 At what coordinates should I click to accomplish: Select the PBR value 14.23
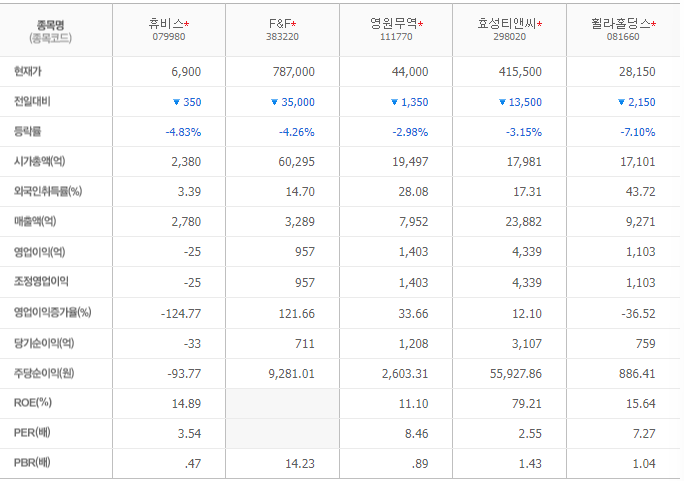coord(300,463)
